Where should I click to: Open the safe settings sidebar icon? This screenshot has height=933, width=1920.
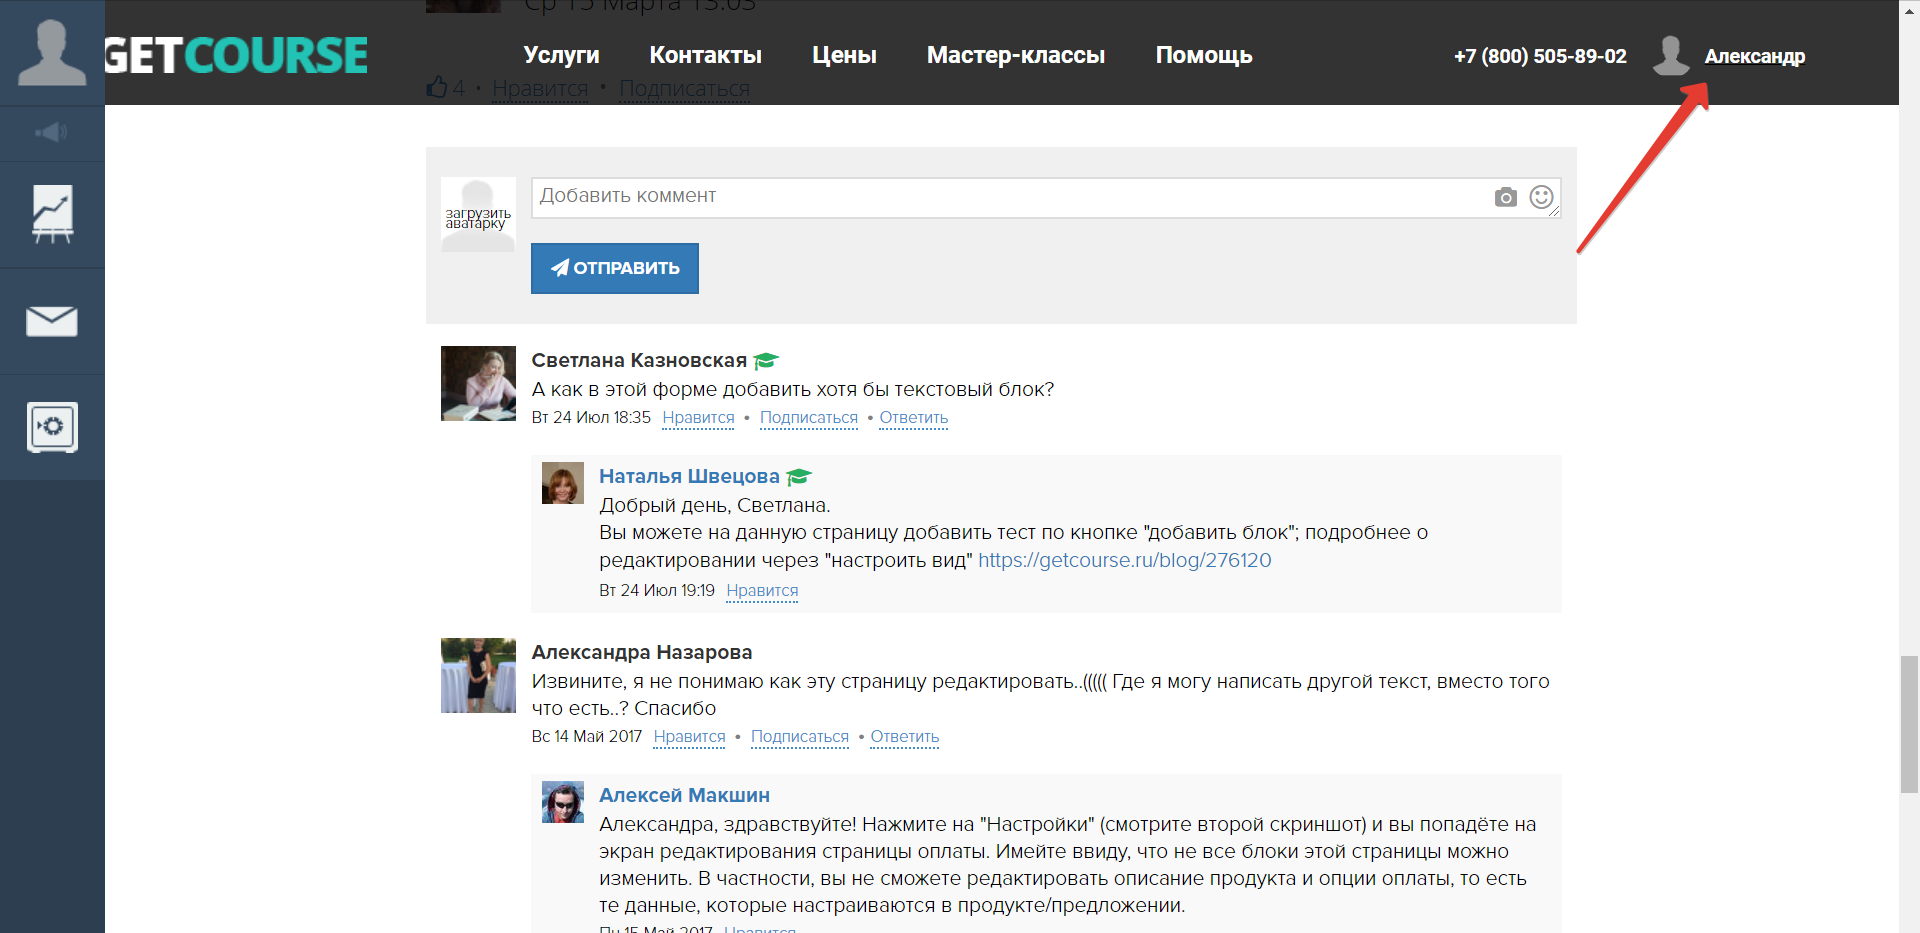[52, 427]
